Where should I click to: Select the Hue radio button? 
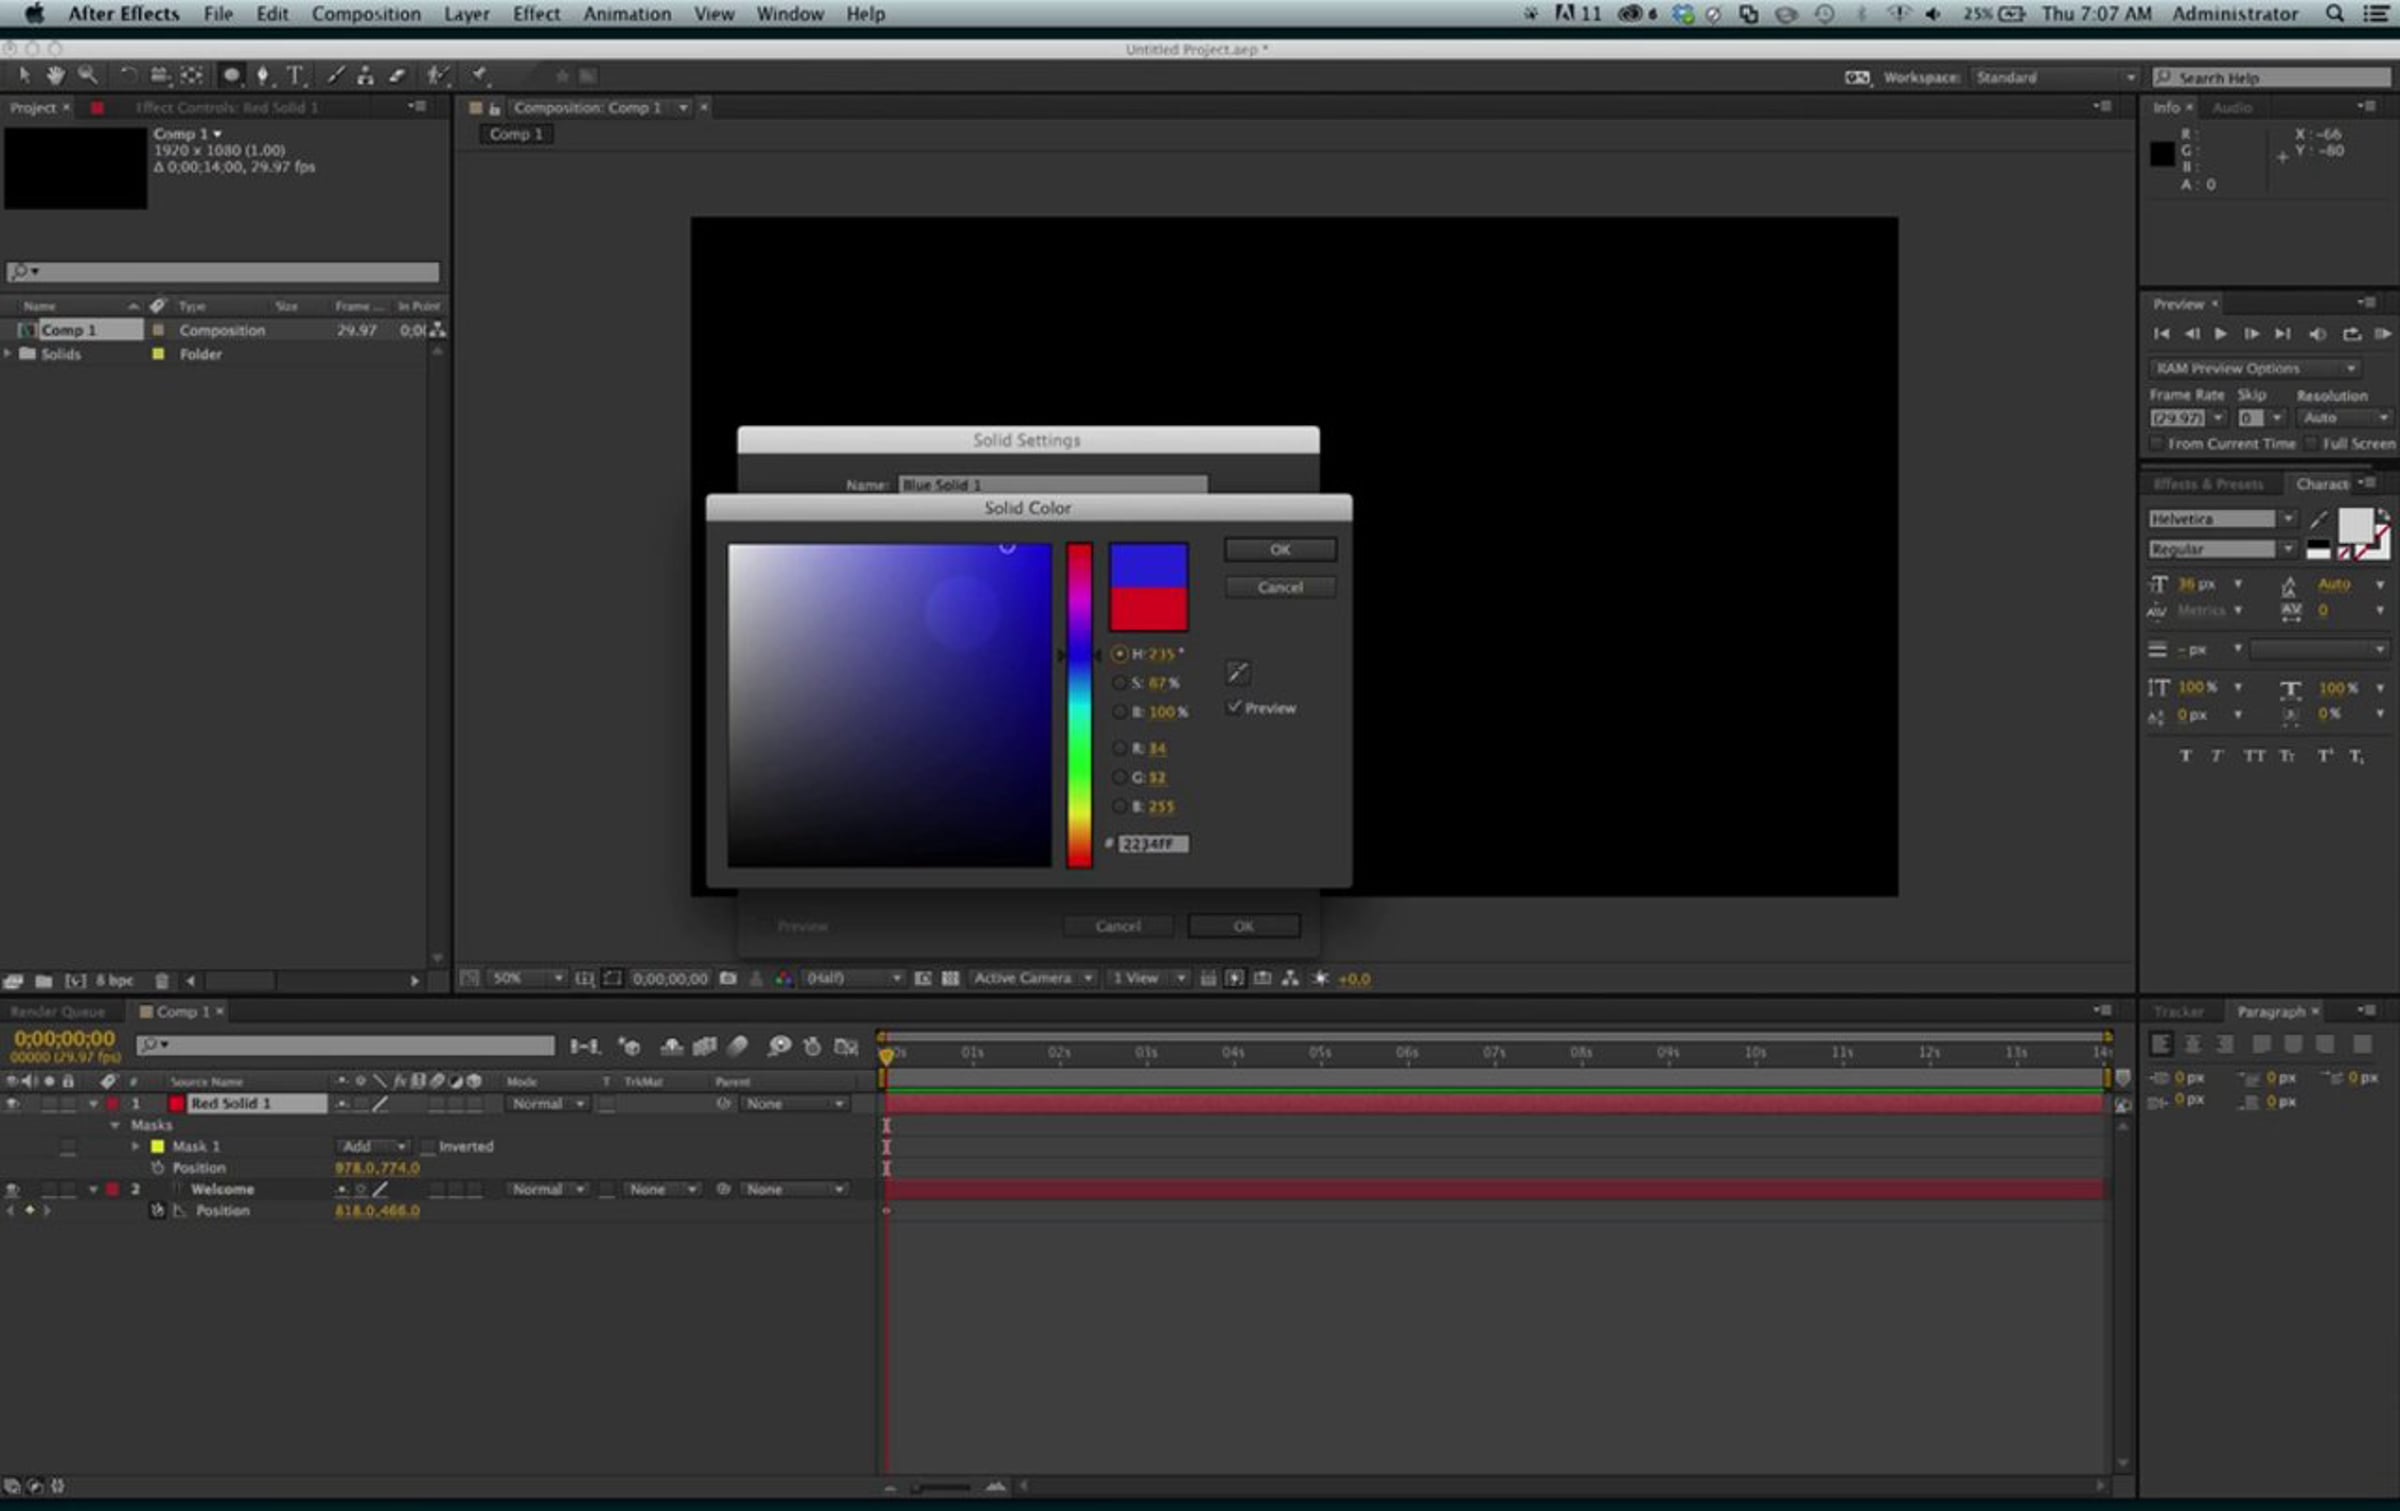tap(1119, 654)
